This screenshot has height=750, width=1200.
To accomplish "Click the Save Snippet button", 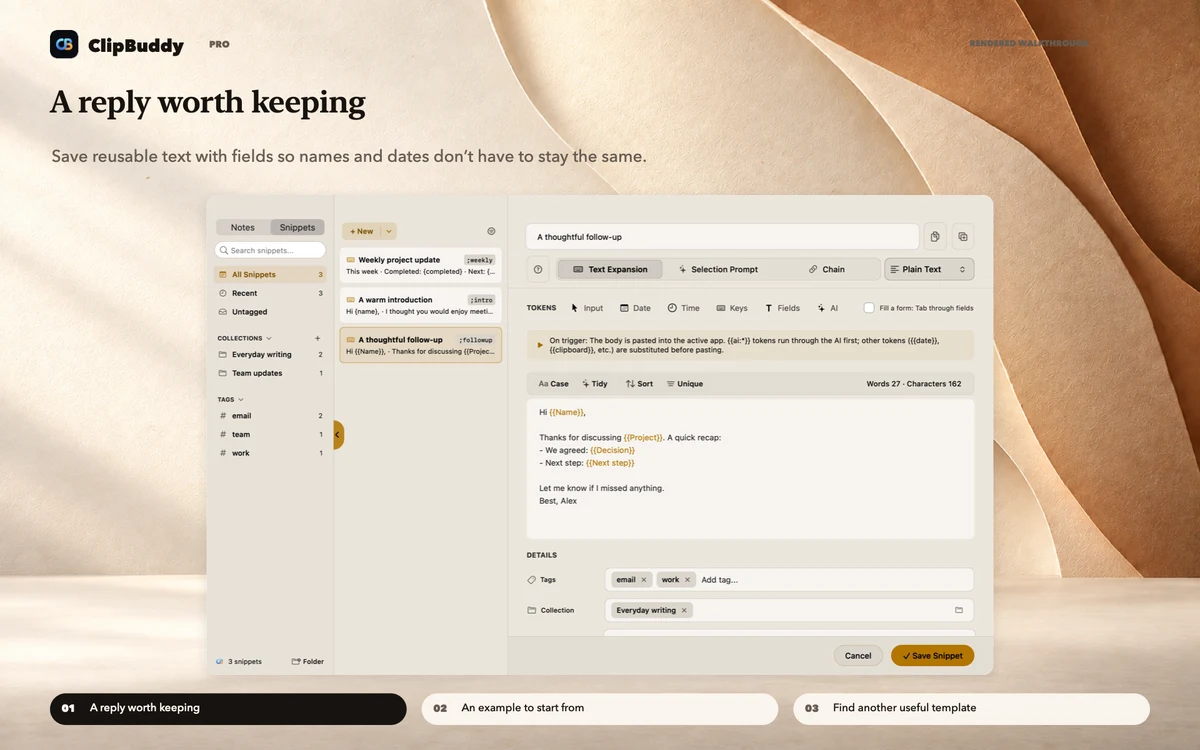I will [932, 656].
